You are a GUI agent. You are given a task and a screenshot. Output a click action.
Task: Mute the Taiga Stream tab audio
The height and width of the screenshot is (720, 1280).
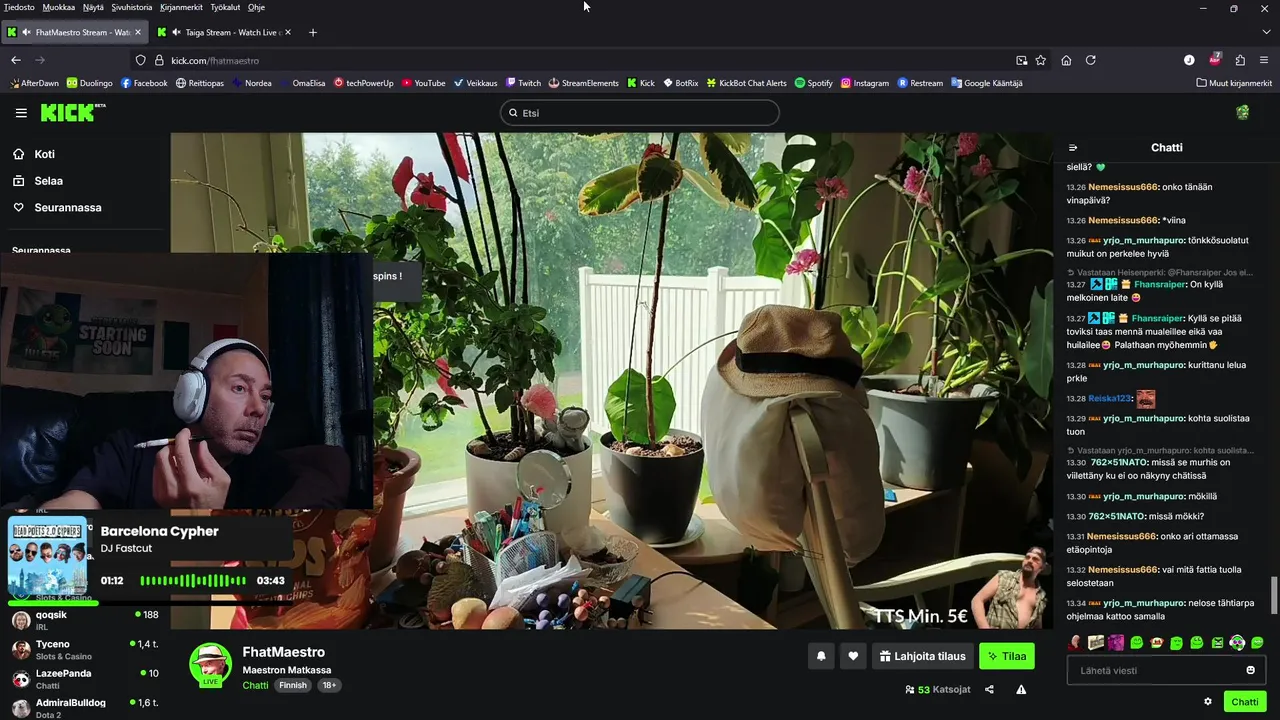pyautogui.click(x=175, y=32)
